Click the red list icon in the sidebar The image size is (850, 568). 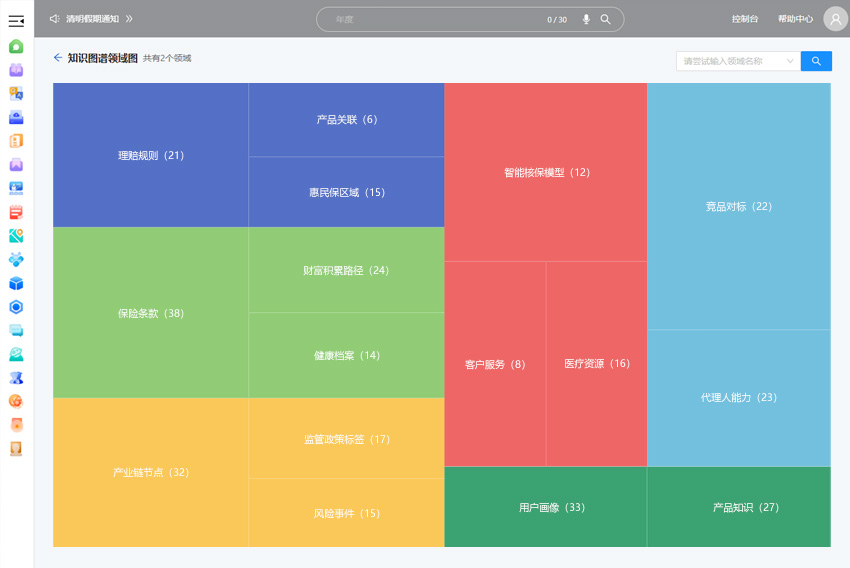tap(16, 212)
